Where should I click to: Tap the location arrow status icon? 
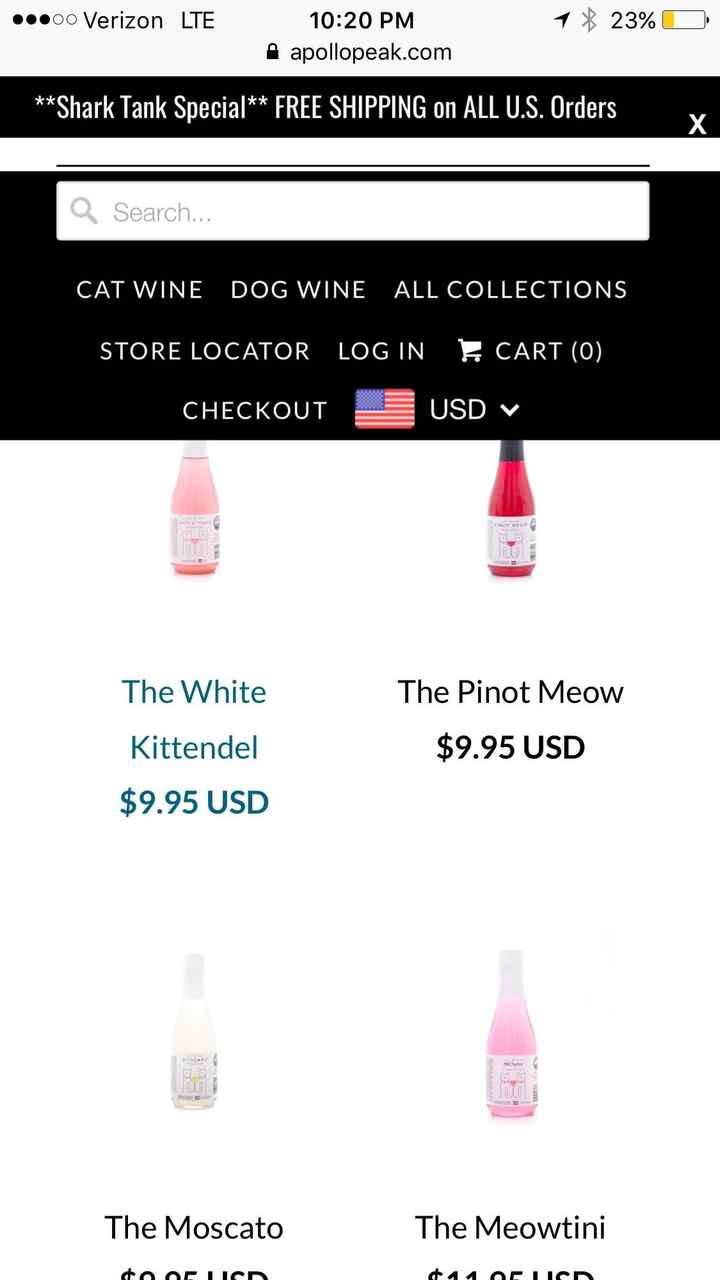[562, 20]
